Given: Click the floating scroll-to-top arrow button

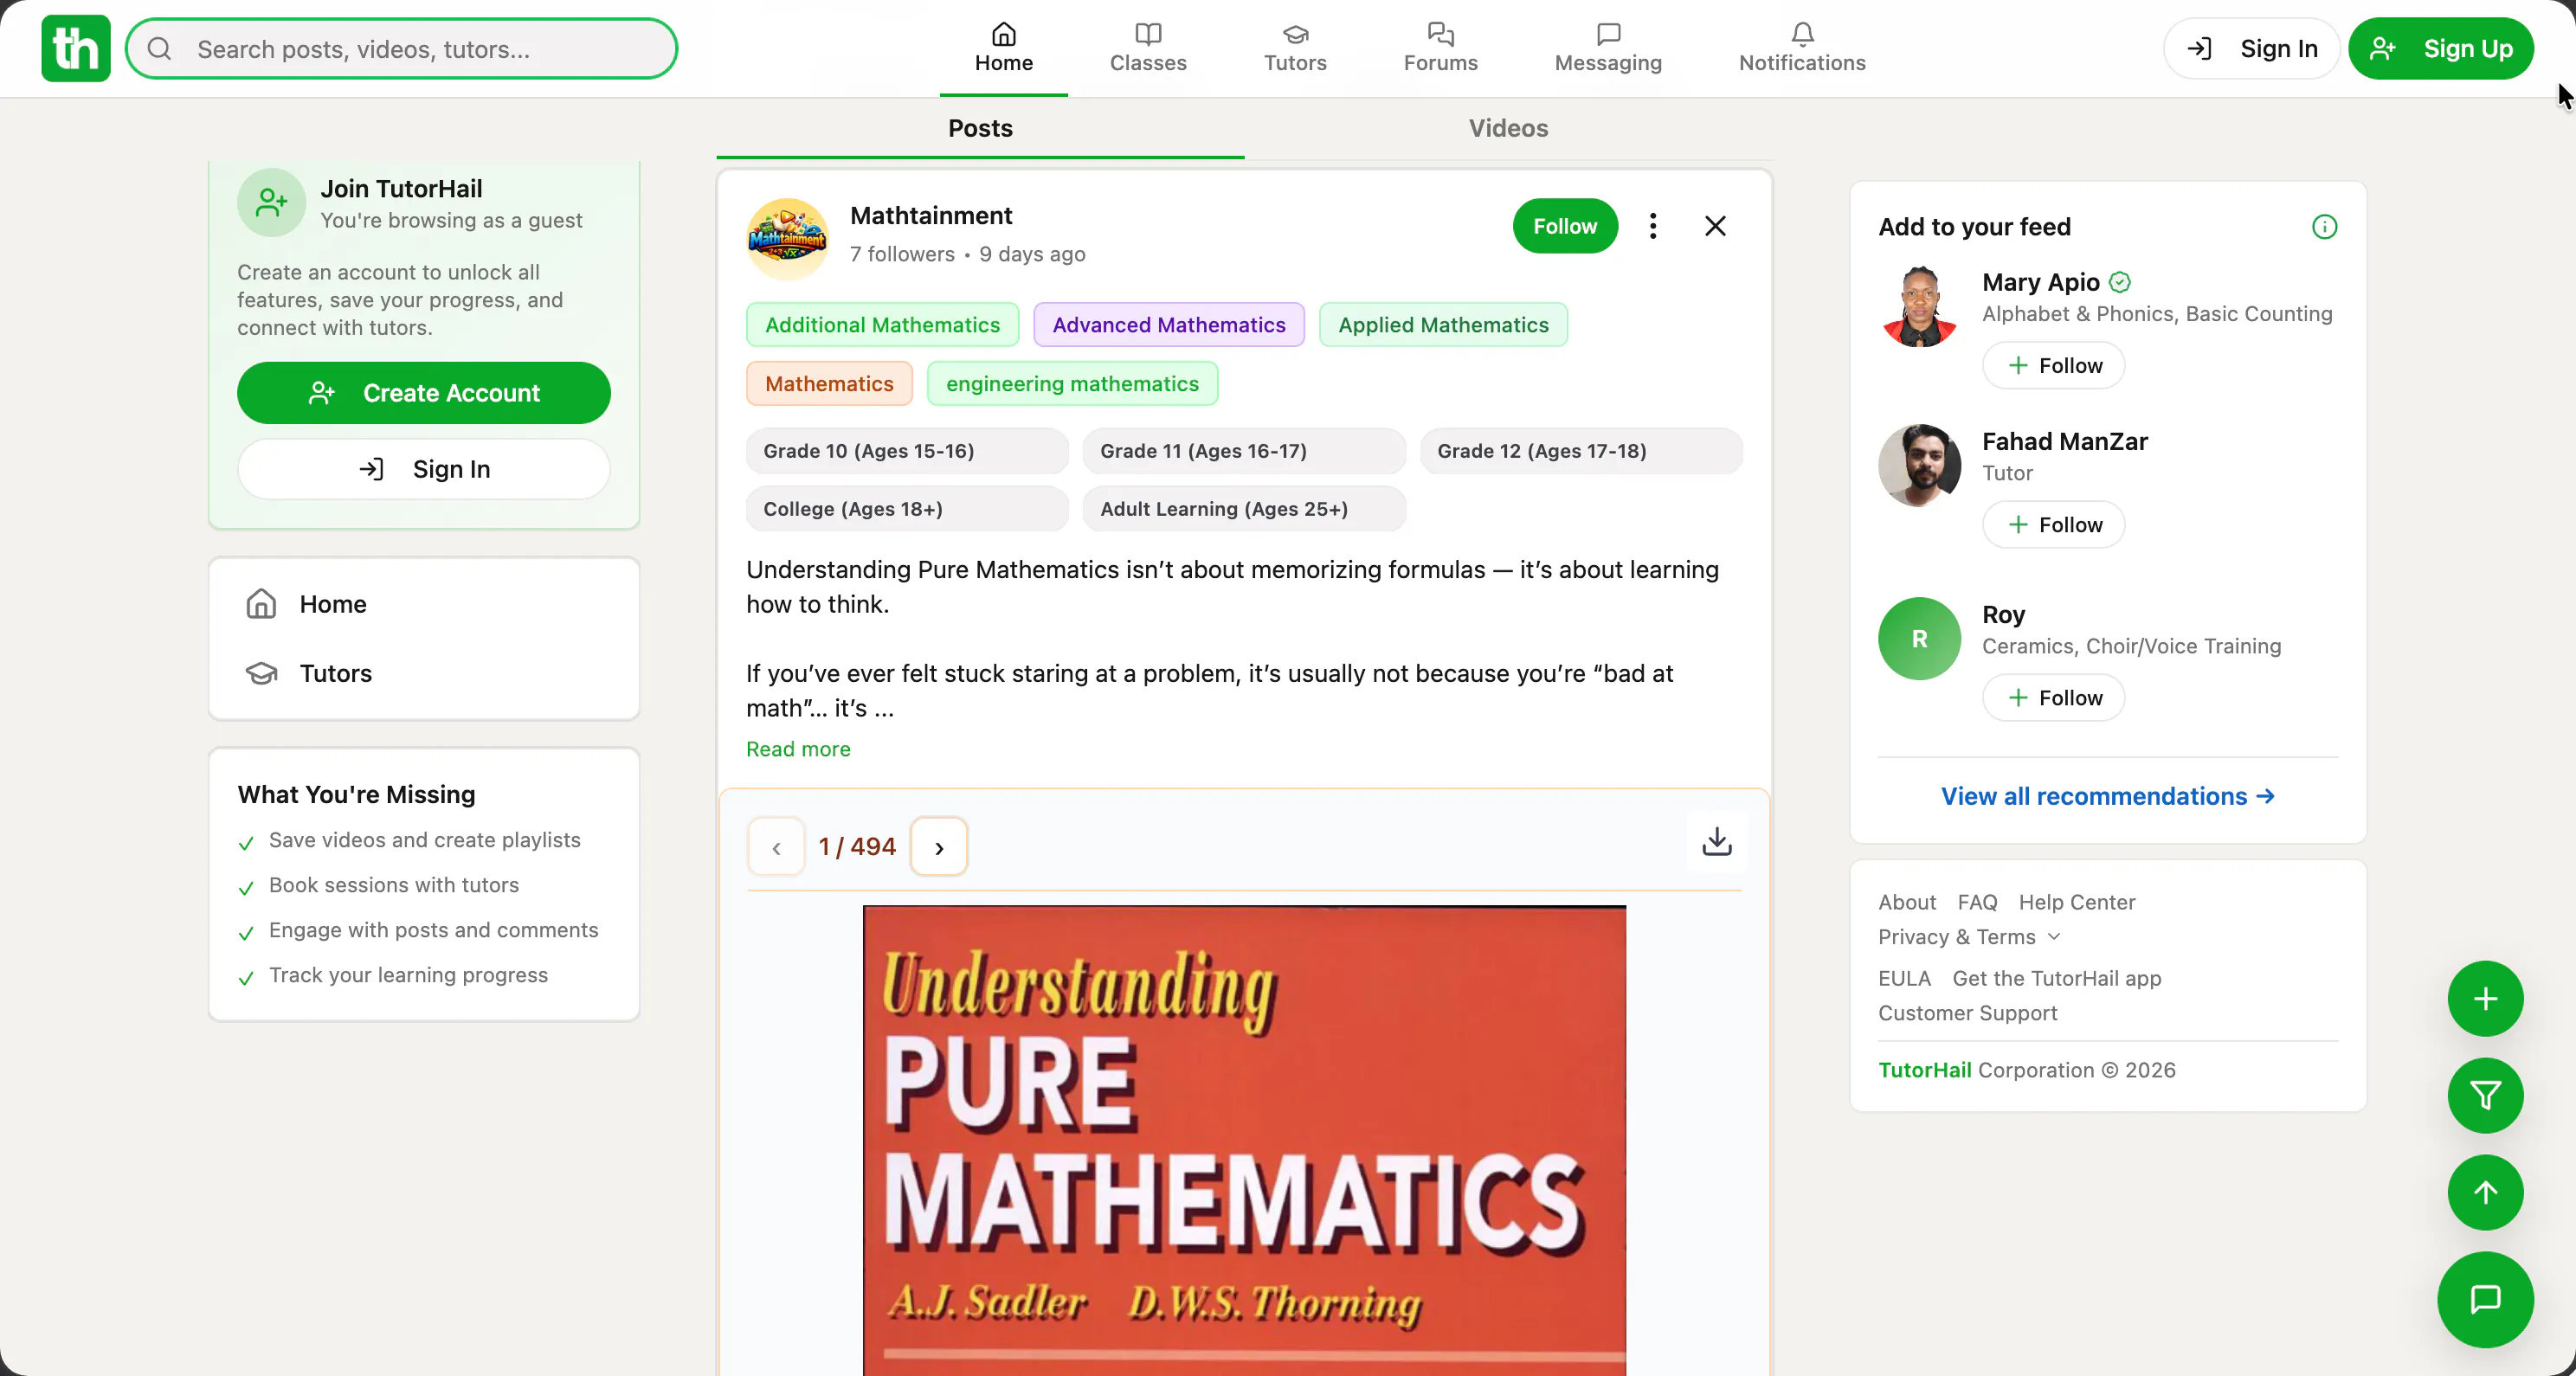Looking at the screenshot, I should tap(2485, 1192).
